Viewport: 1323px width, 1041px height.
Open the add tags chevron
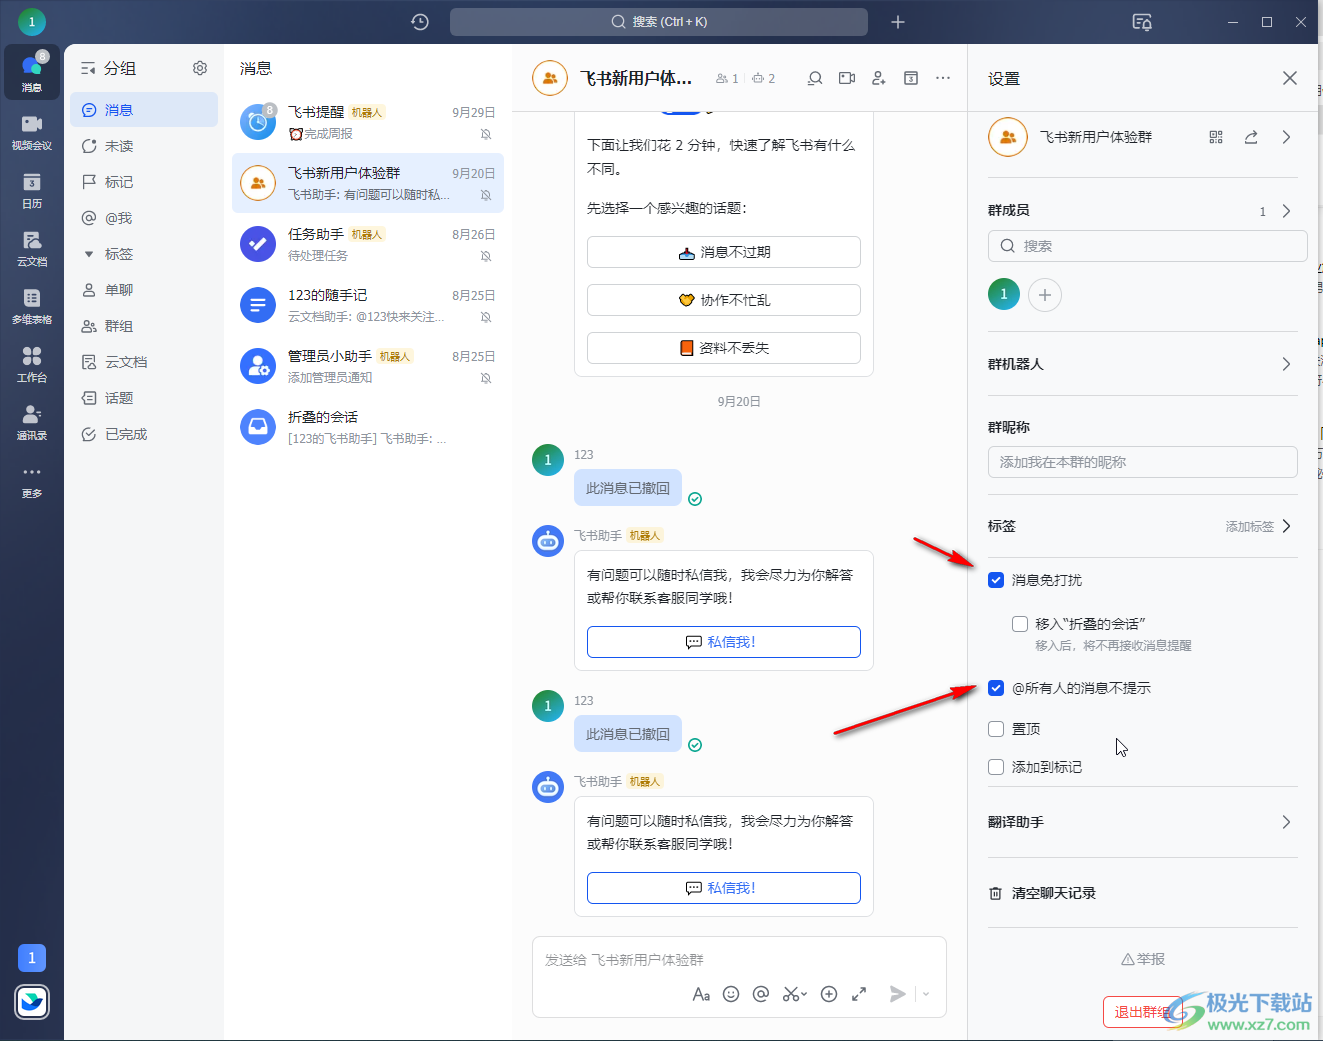coord(1286,526)
